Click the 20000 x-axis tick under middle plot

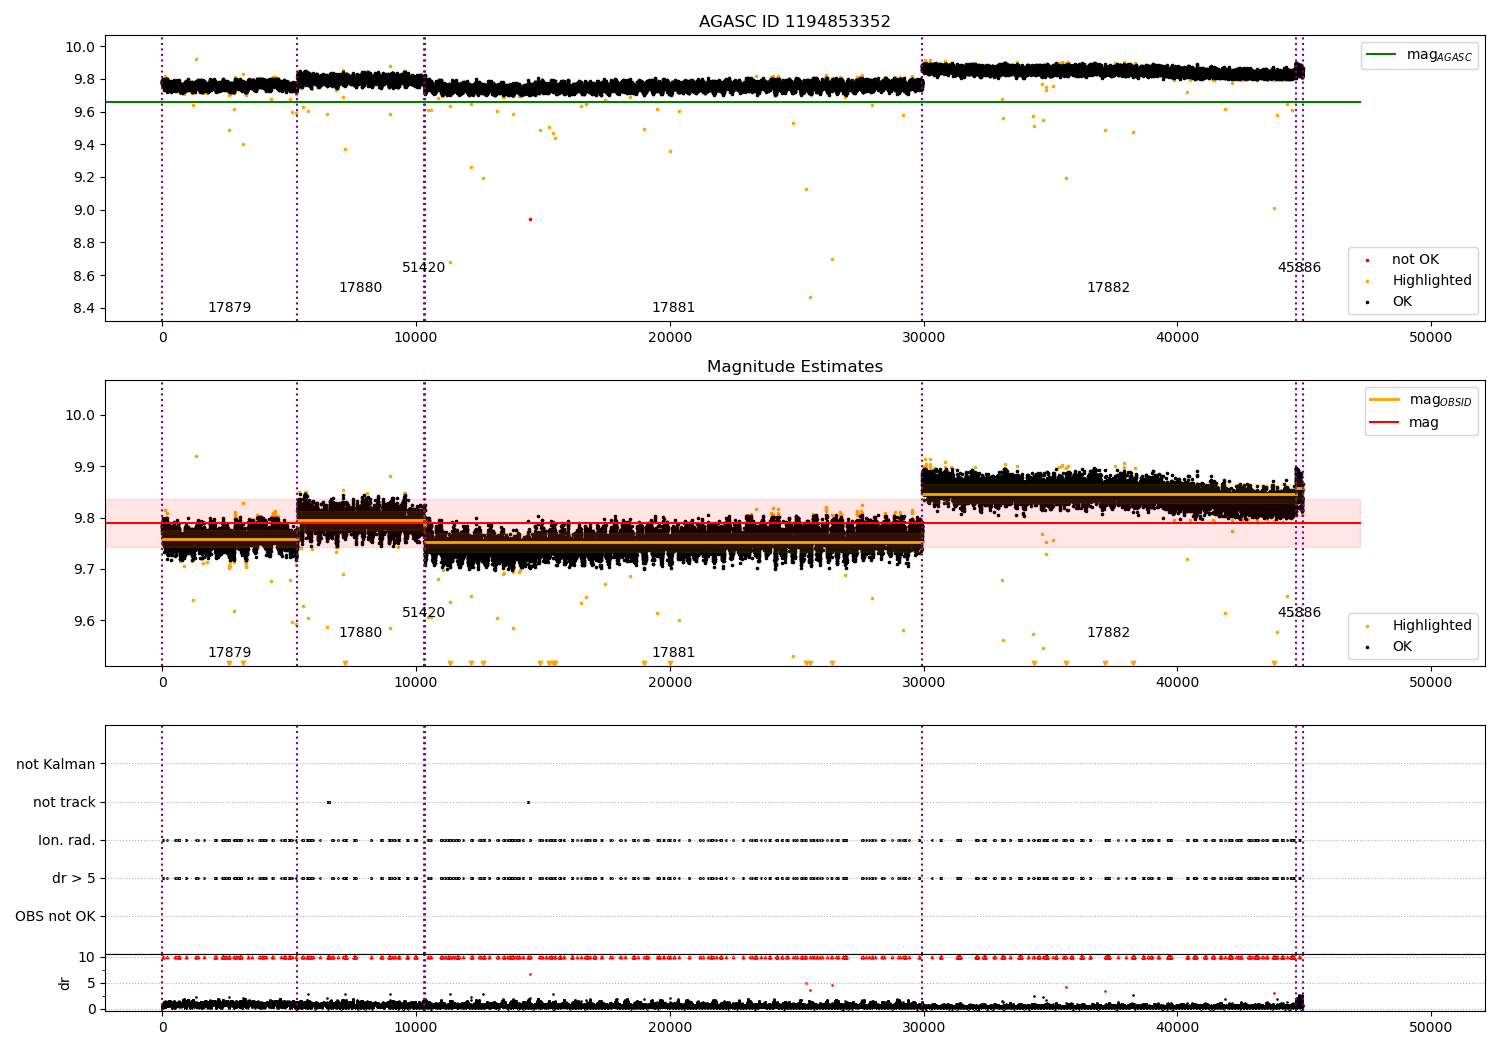point(670,683)
